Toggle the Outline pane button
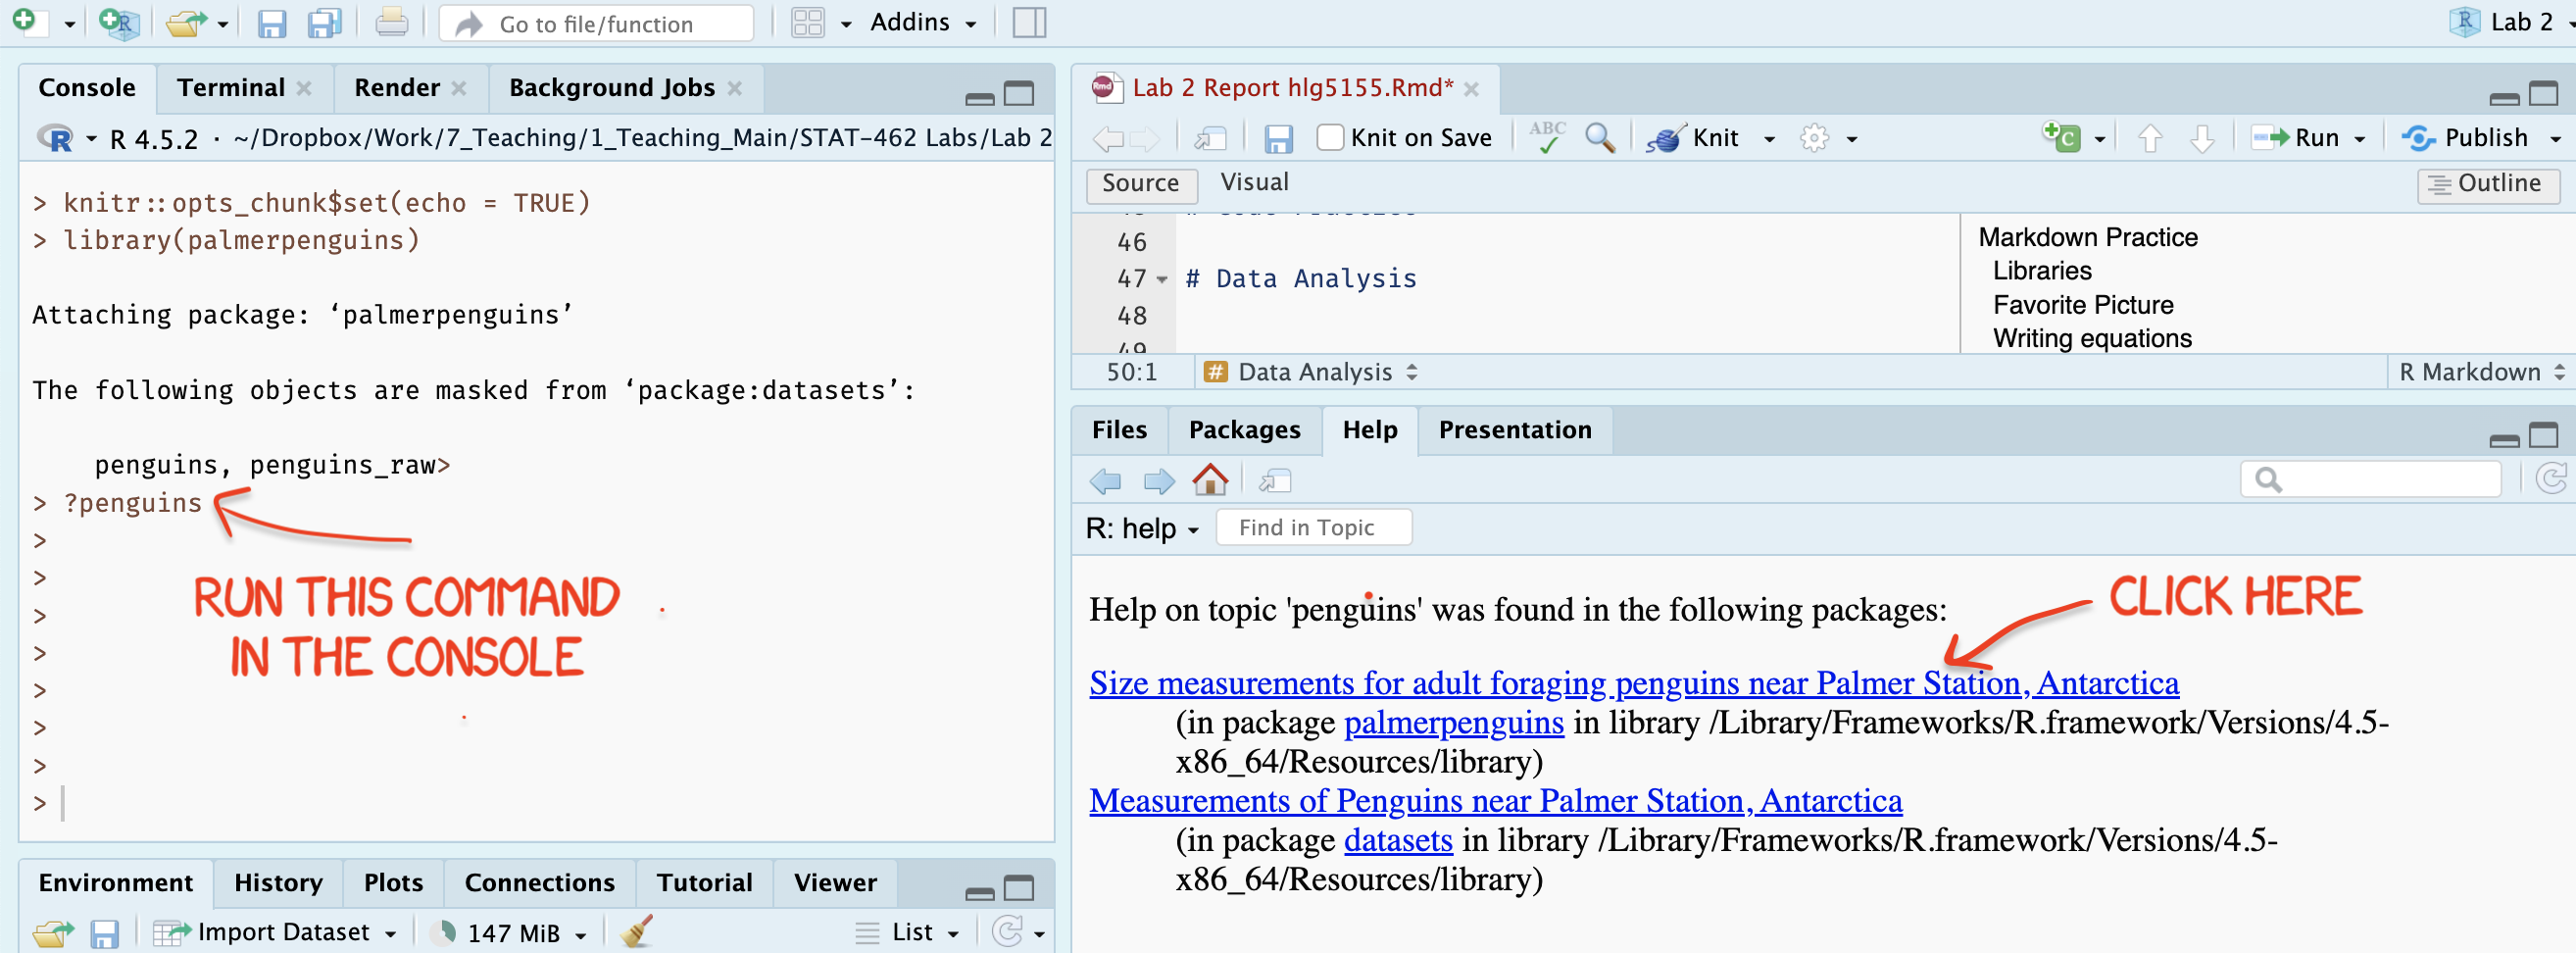This screenshot has width=2576, height=953. 2487,184
